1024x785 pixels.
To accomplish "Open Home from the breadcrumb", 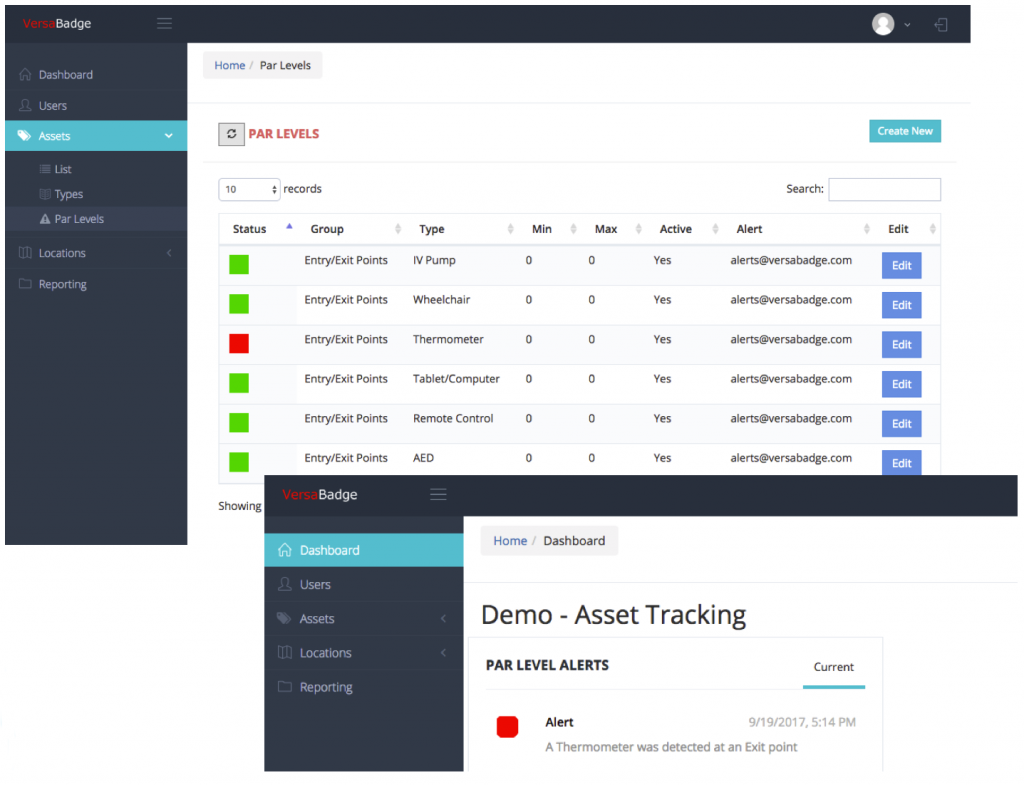I will [x=229, y=65].
